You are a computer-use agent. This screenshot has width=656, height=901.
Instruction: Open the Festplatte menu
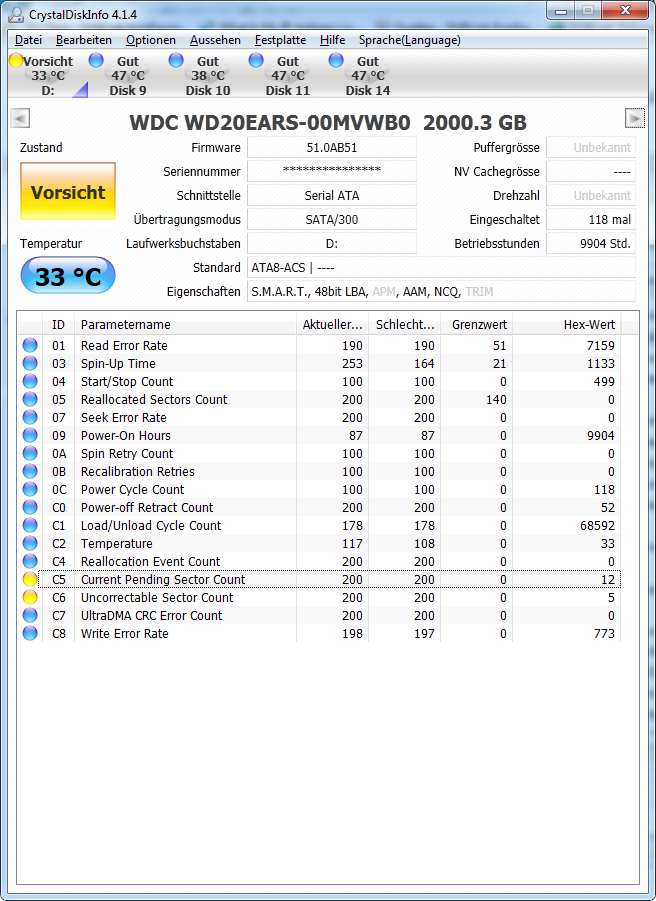(x=280, y=40)
